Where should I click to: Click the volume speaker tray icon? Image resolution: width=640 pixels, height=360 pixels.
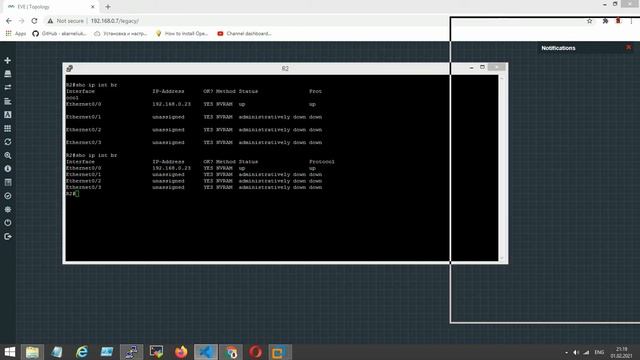coord(576,352)
